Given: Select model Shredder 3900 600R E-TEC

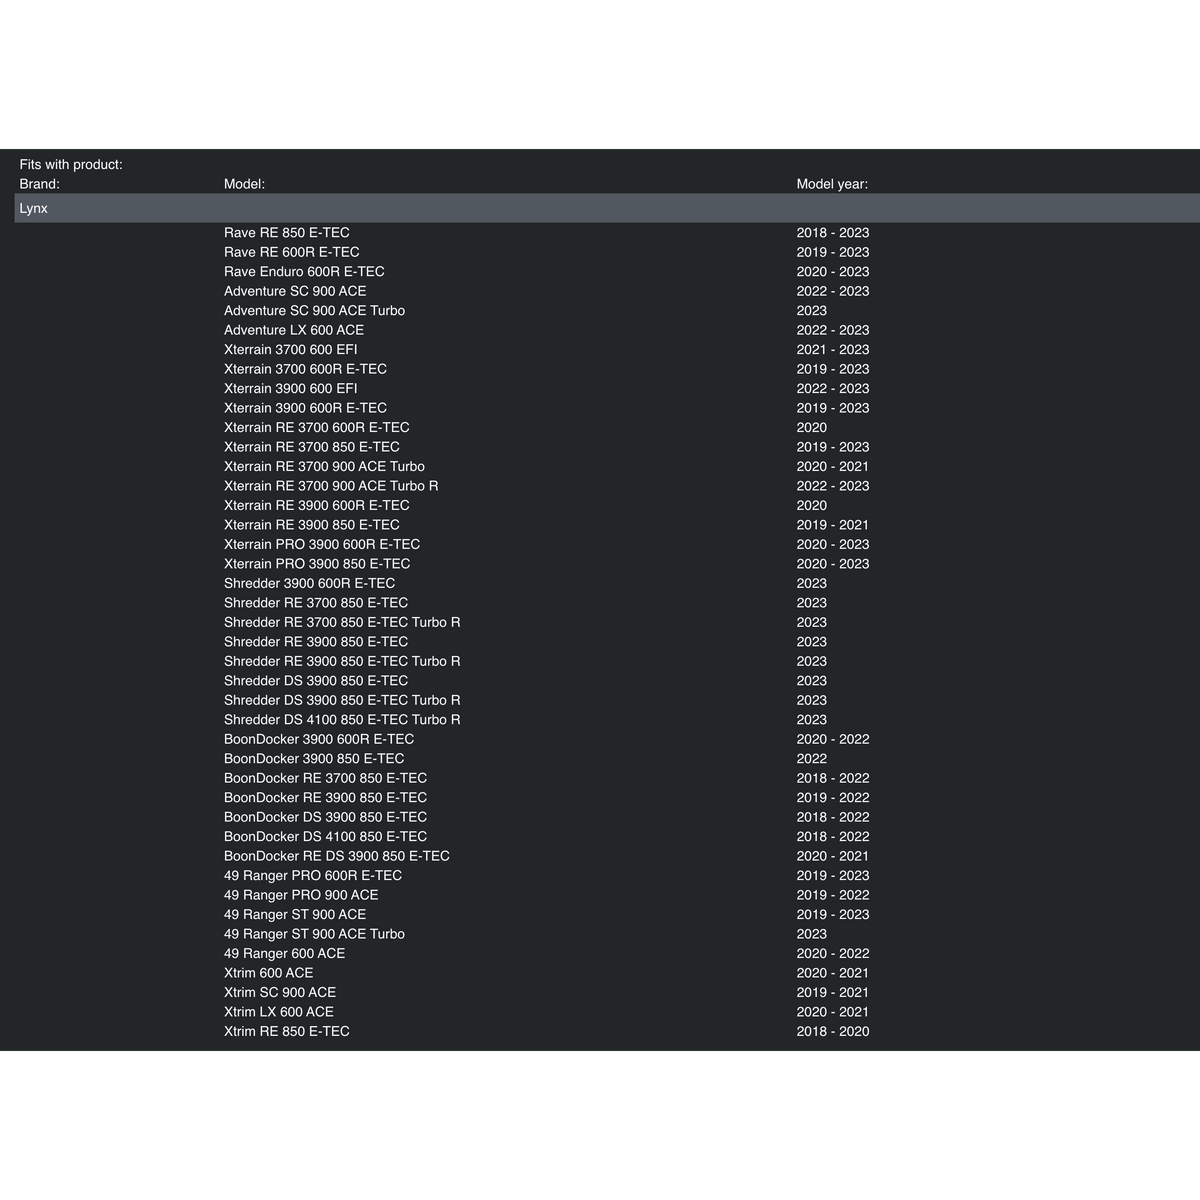Looking at the screenshot, I should (x=309, y=583).
